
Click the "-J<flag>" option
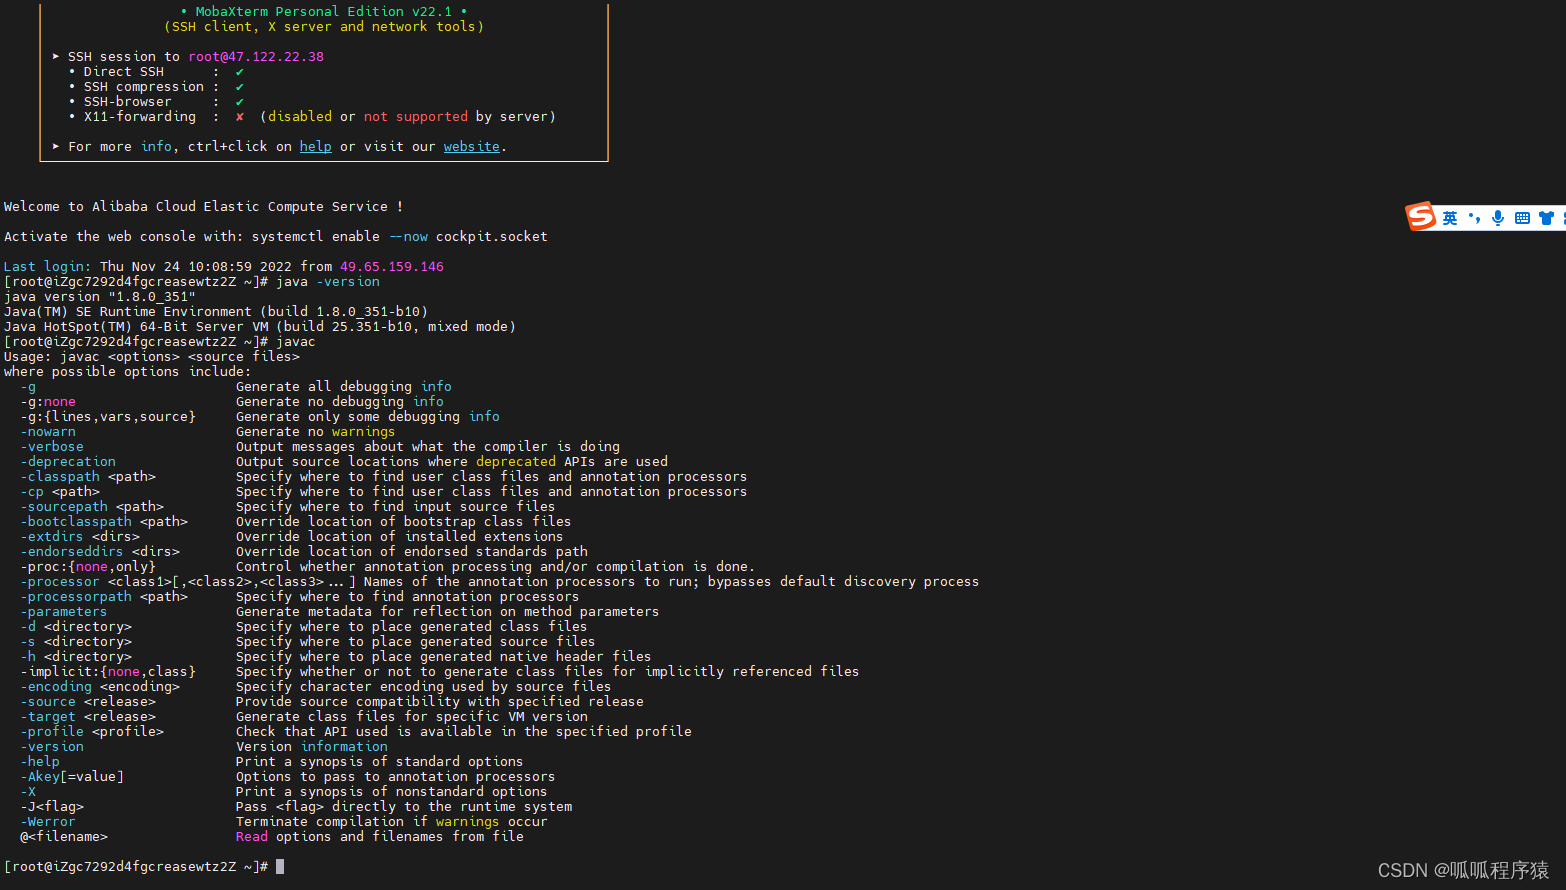coord(52,807)
